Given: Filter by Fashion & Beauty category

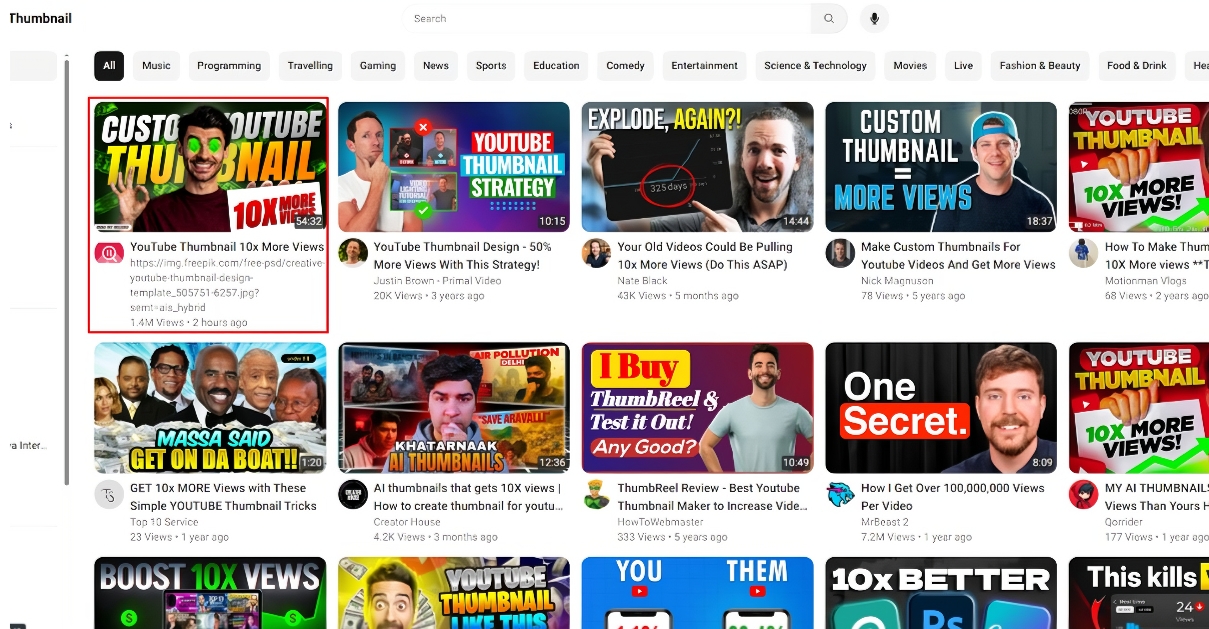Looking at the screenshot, I should [x=1040, y=66].
